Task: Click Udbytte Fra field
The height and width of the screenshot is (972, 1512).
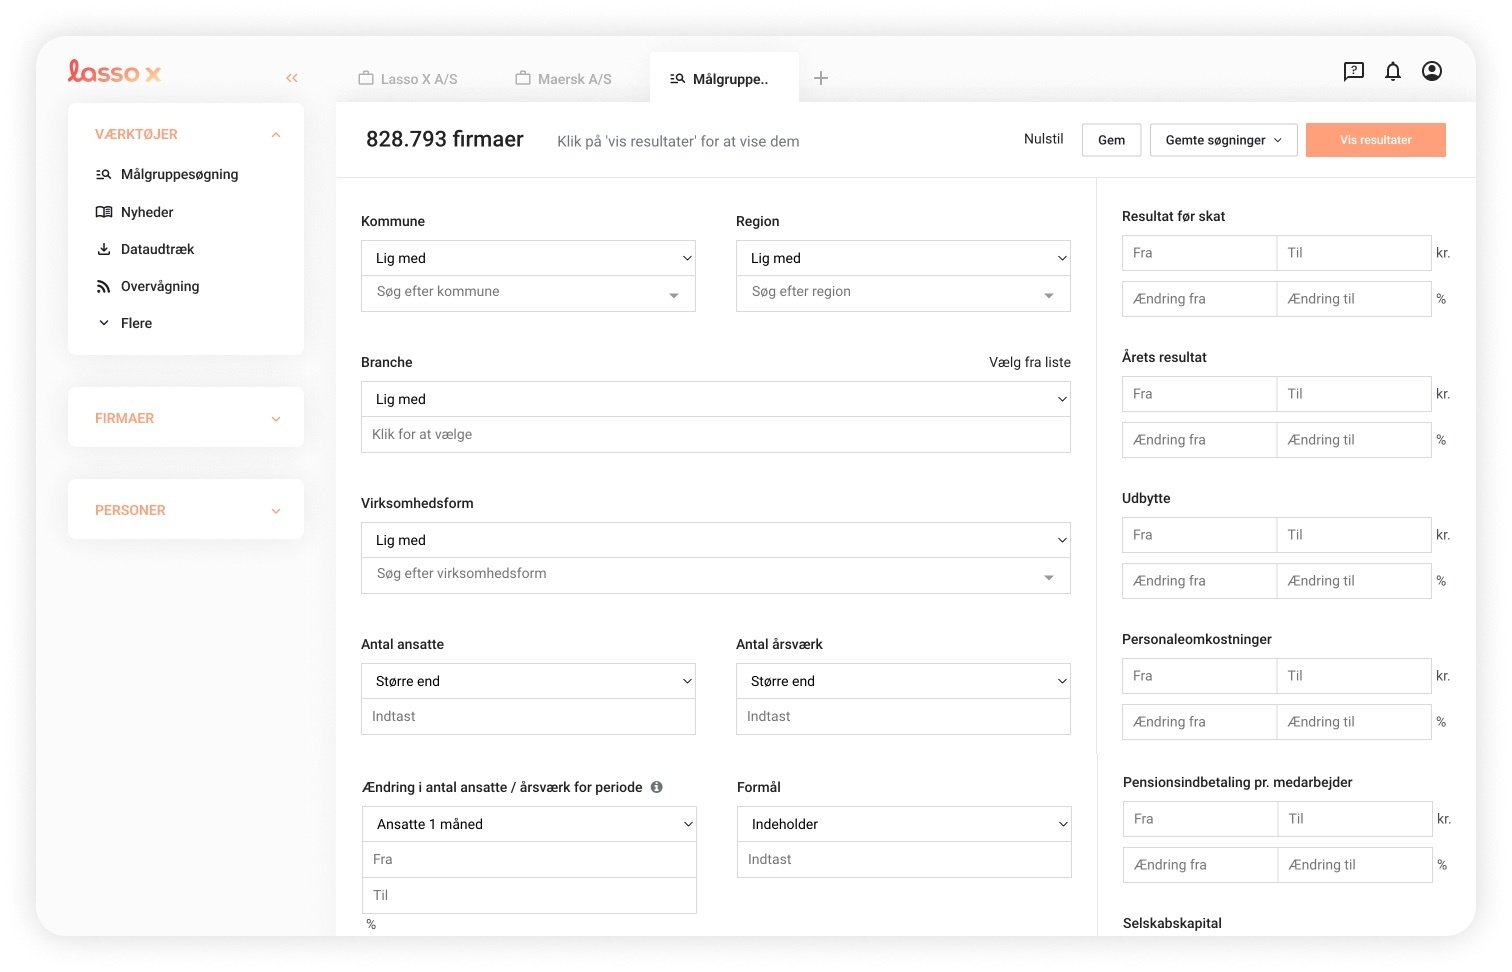Action: (x=1199, y=535)
